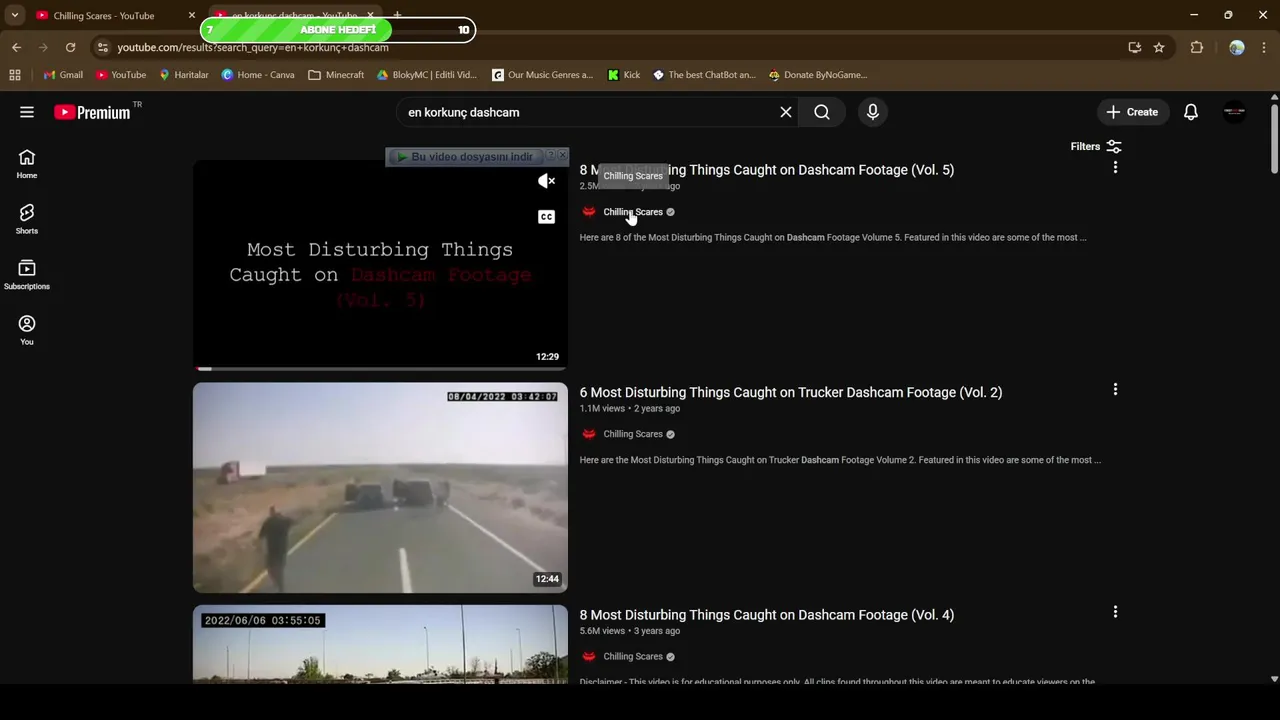
Task: Toggle captions on the preview video
Action: 546,217
